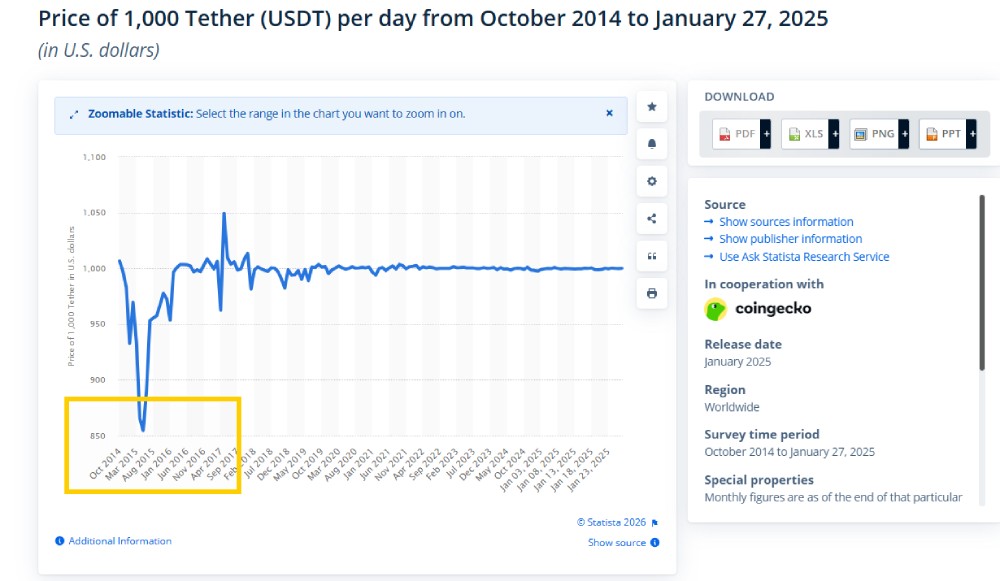Print the chart with printer icon
The image size is (1000, 581).
pos(652,293)
